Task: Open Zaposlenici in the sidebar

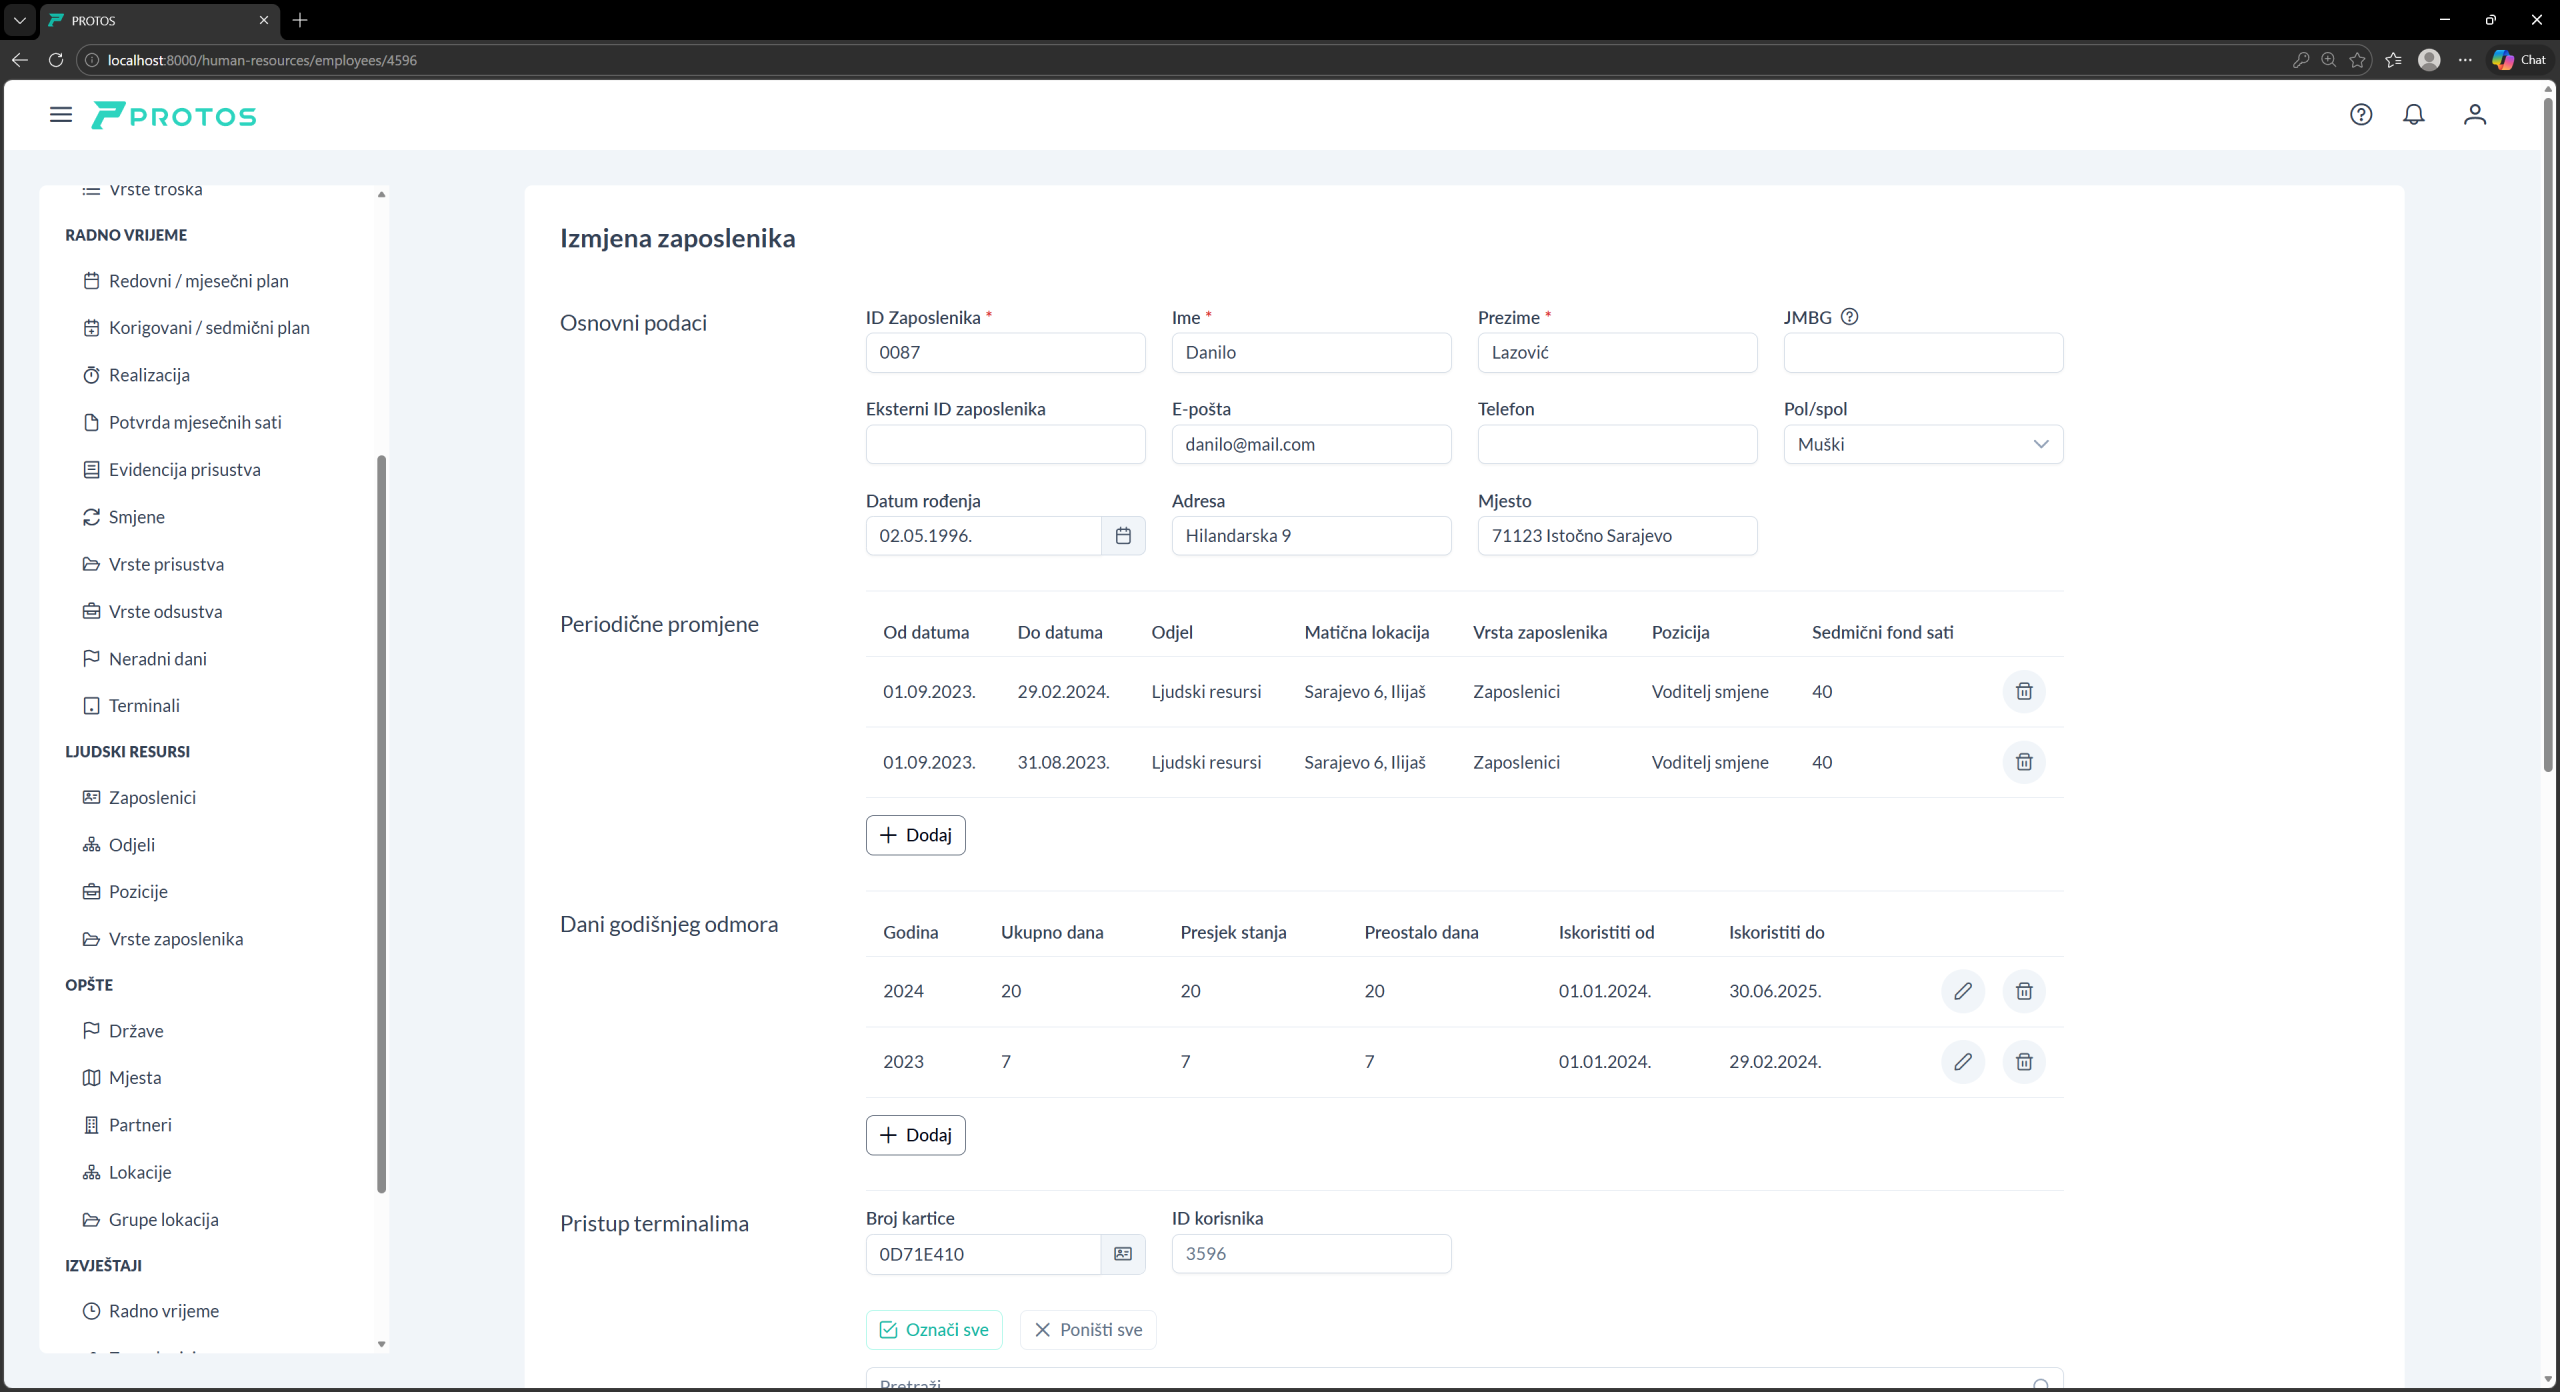Action: (x=152, y=797)
